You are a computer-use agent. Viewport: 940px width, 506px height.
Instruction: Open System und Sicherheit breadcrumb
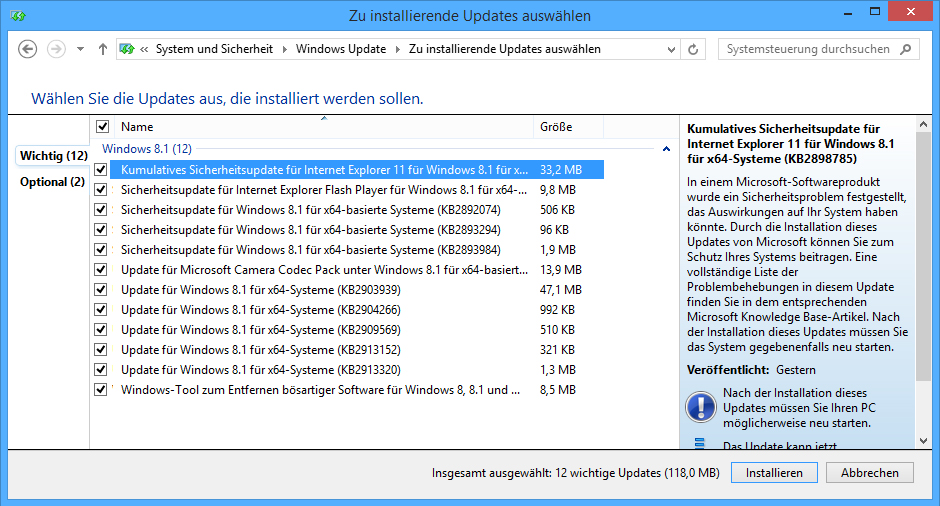tap(214, 49)
